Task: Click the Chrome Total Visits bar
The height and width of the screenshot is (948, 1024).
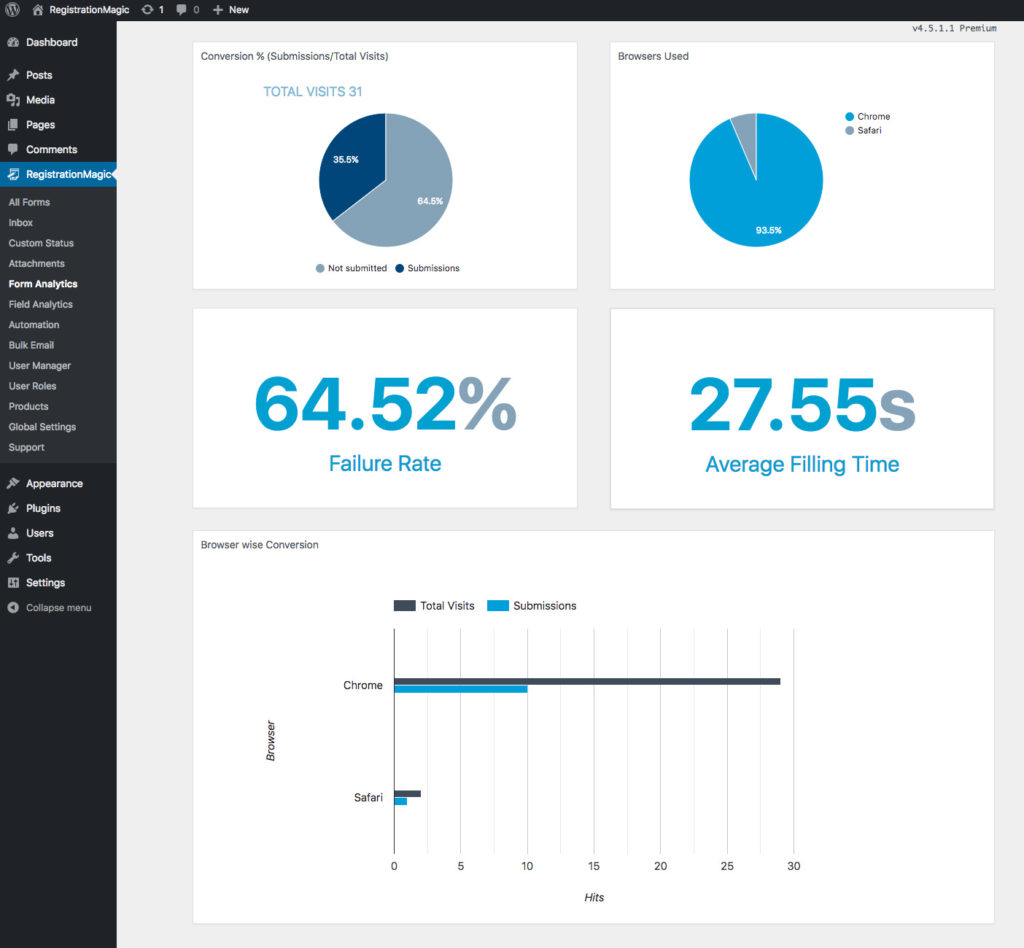Action: 587,681
